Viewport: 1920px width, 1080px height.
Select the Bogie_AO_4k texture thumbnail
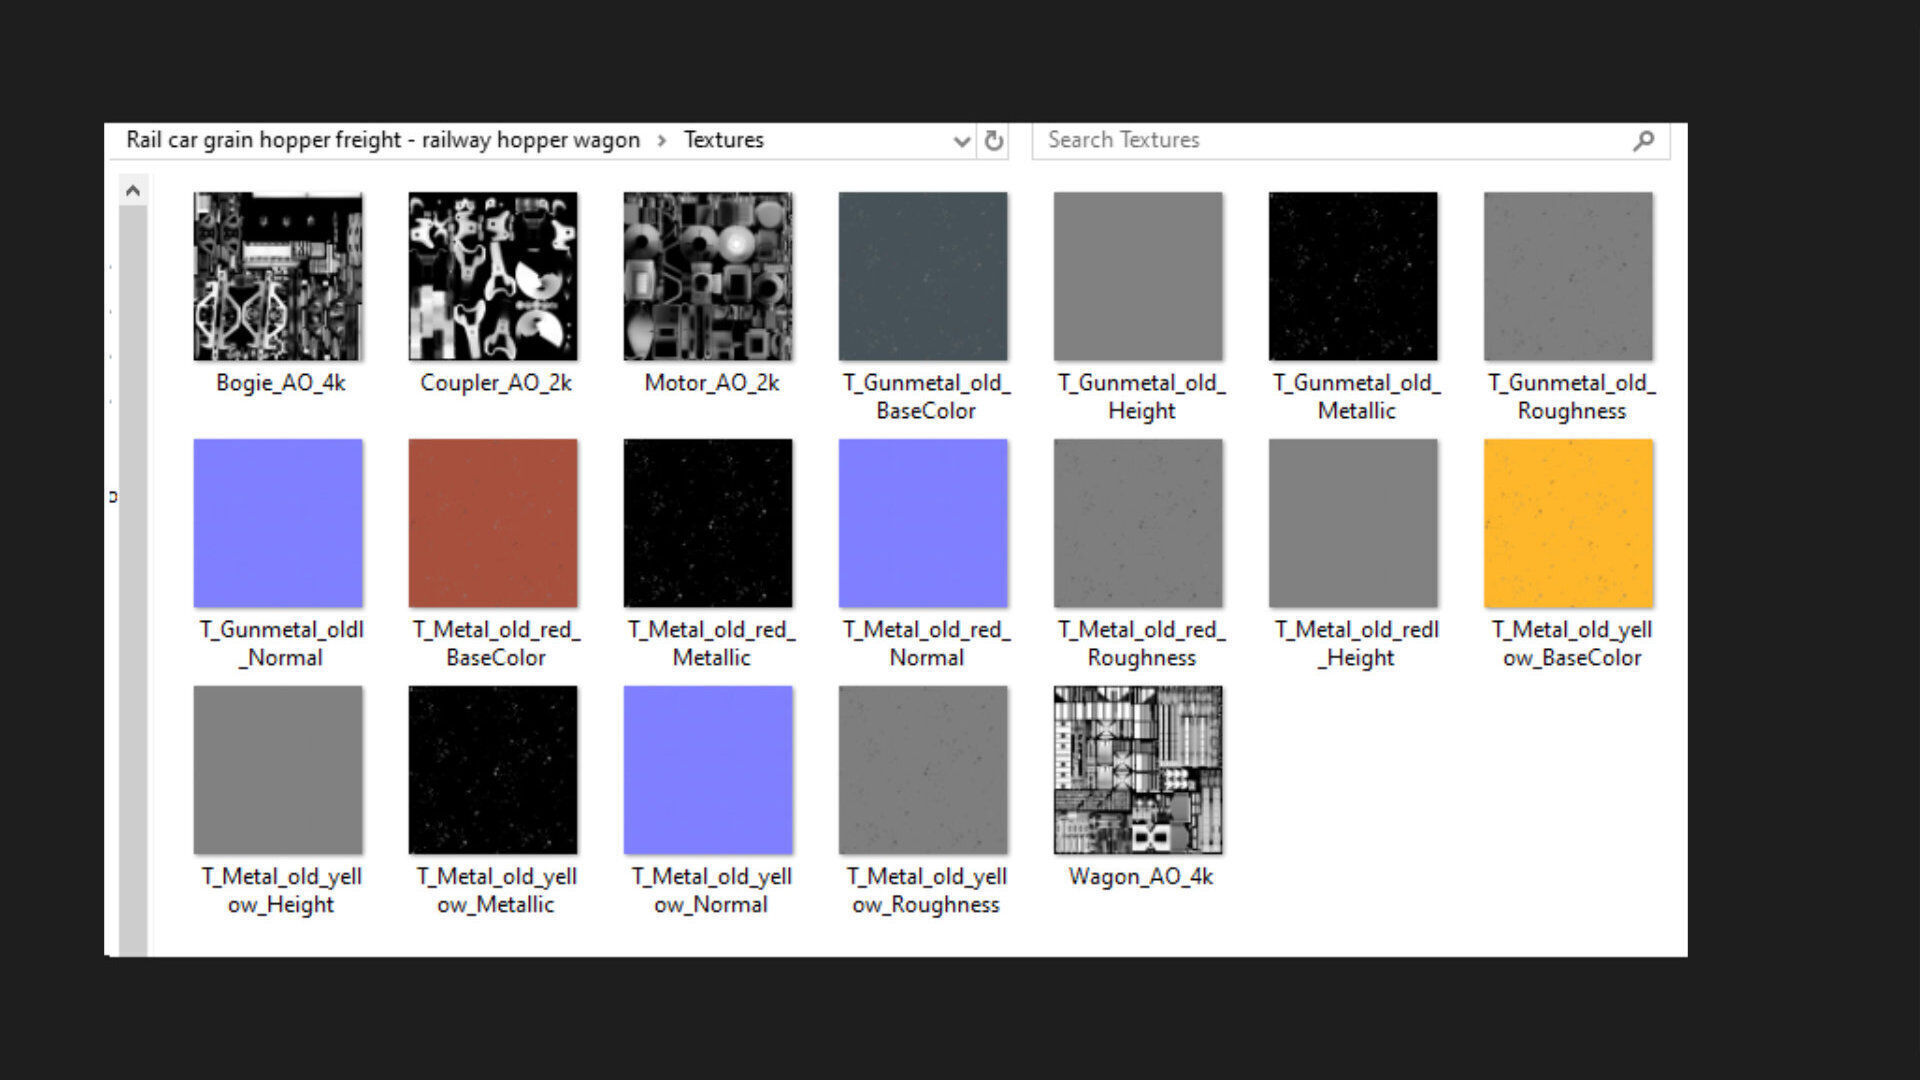(278, 277)
